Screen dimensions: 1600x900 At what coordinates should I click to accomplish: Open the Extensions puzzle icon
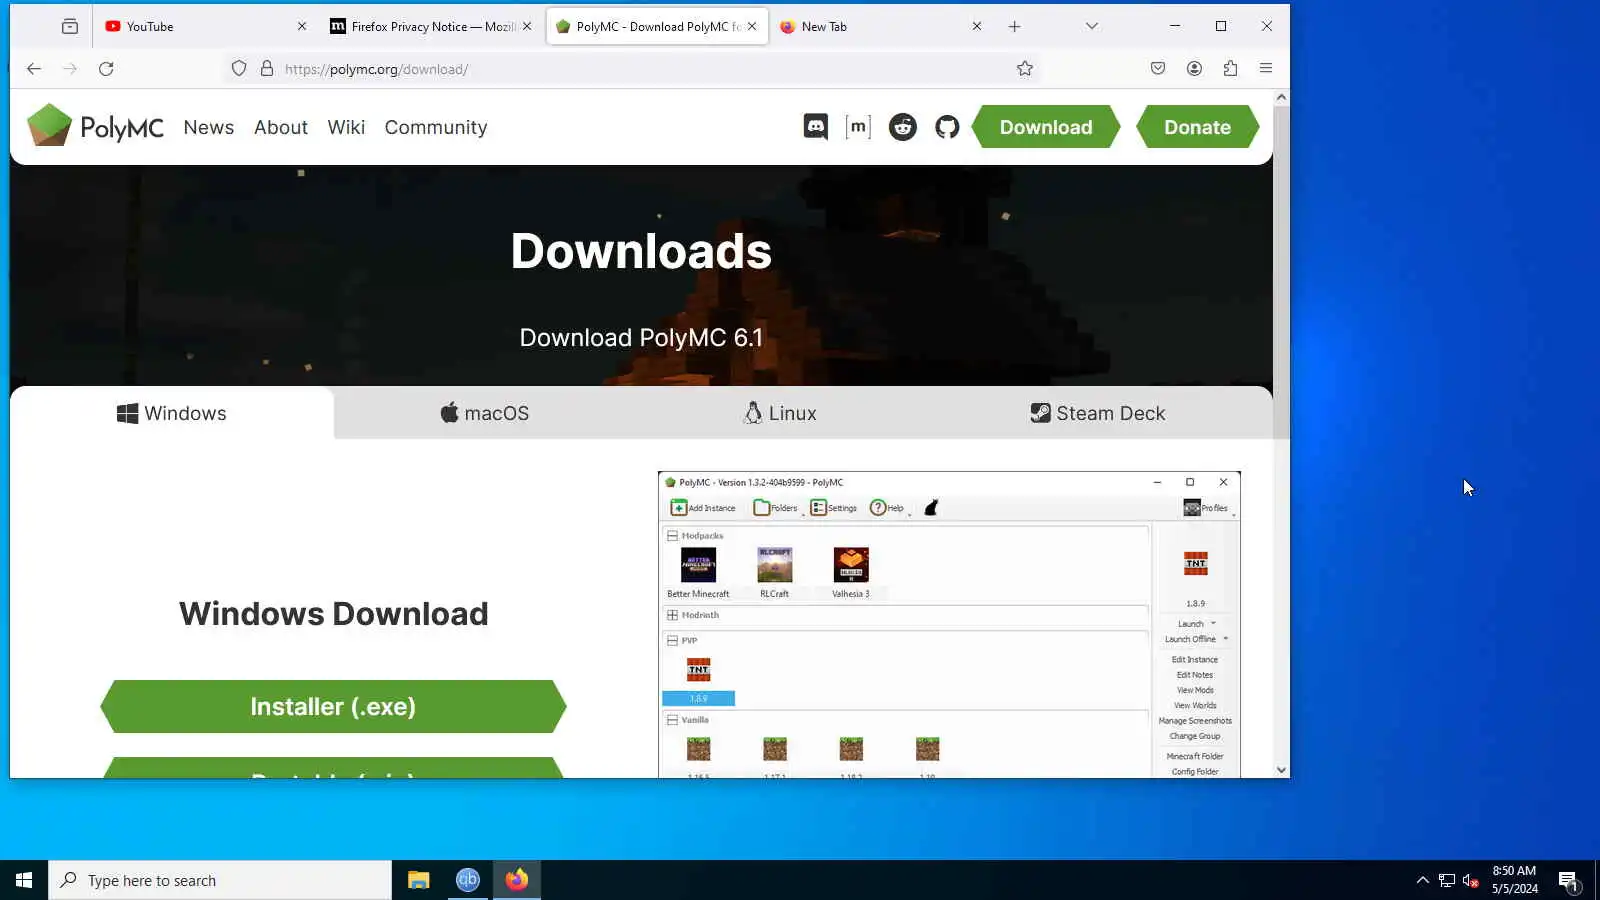click(x=1230, y=69)
